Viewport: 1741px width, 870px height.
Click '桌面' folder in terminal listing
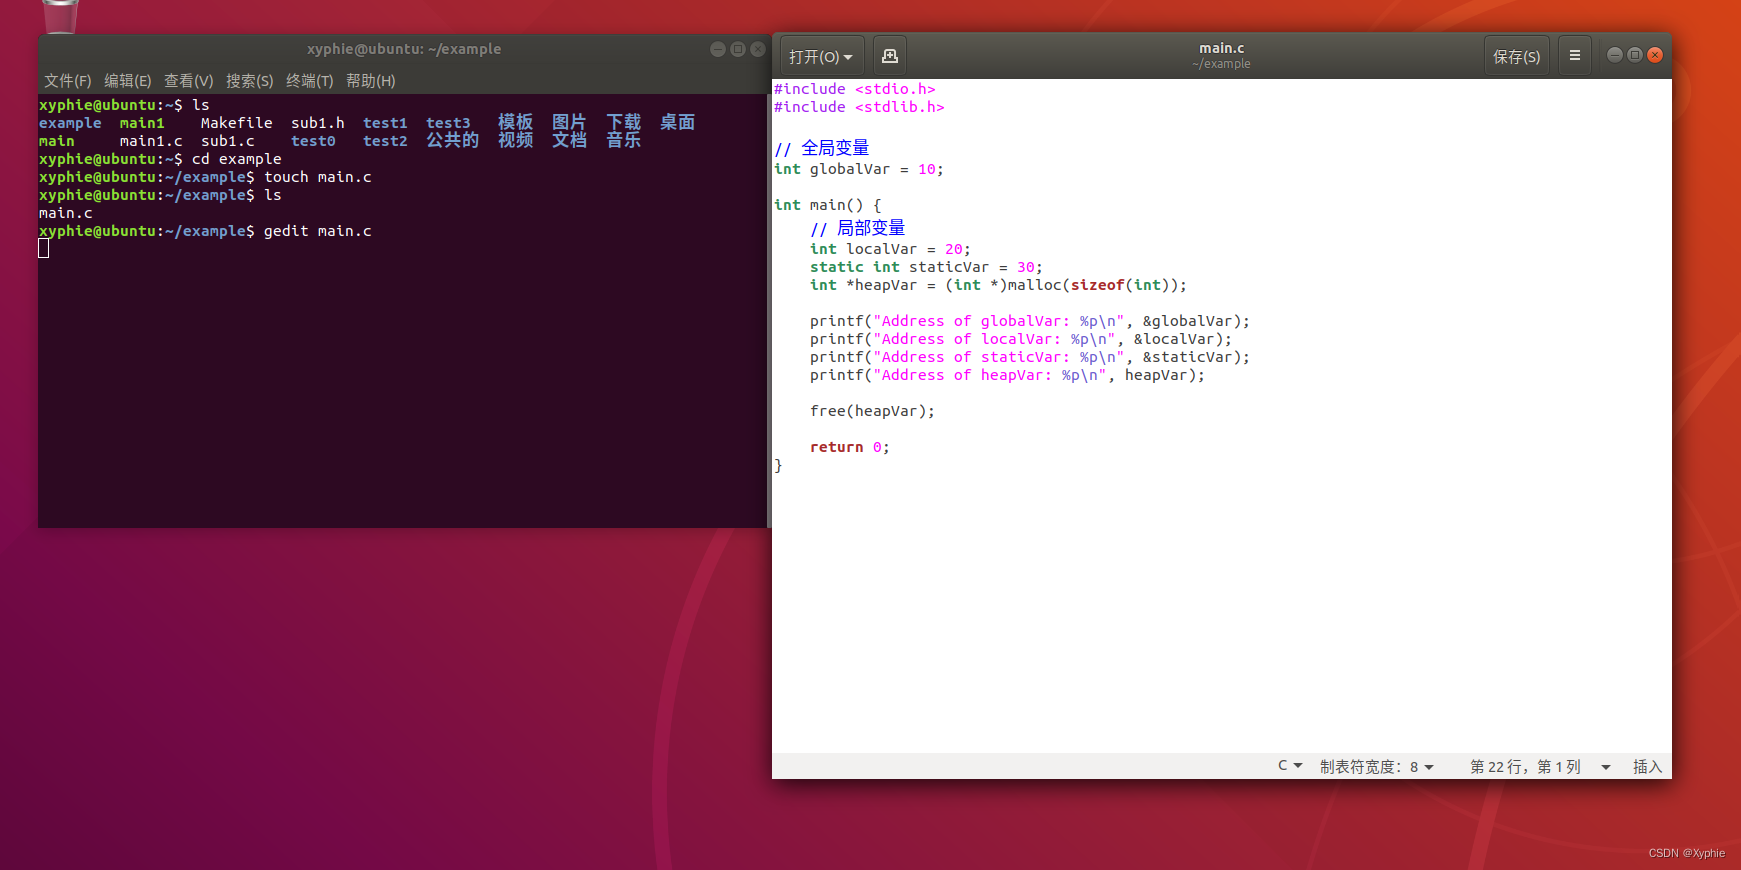677,122
